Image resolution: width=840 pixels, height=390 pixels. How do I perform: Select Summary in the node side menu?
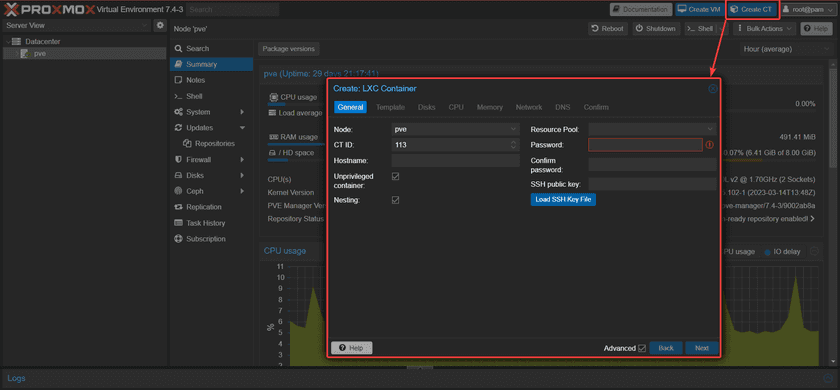click(211, 64)
